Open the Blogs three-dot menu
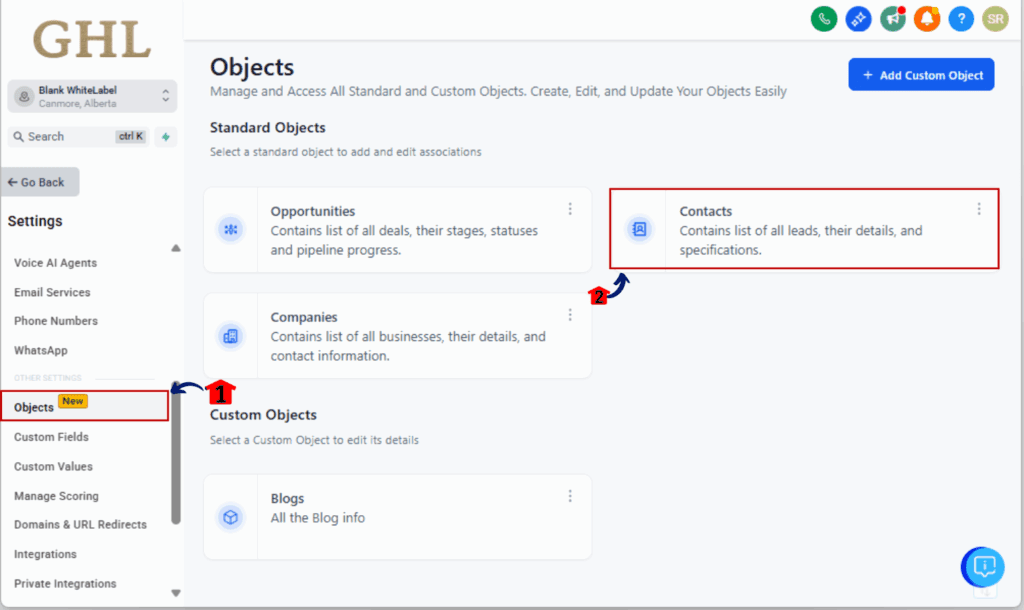This screenshot has width=1024, height=610. tap(570, 496)
